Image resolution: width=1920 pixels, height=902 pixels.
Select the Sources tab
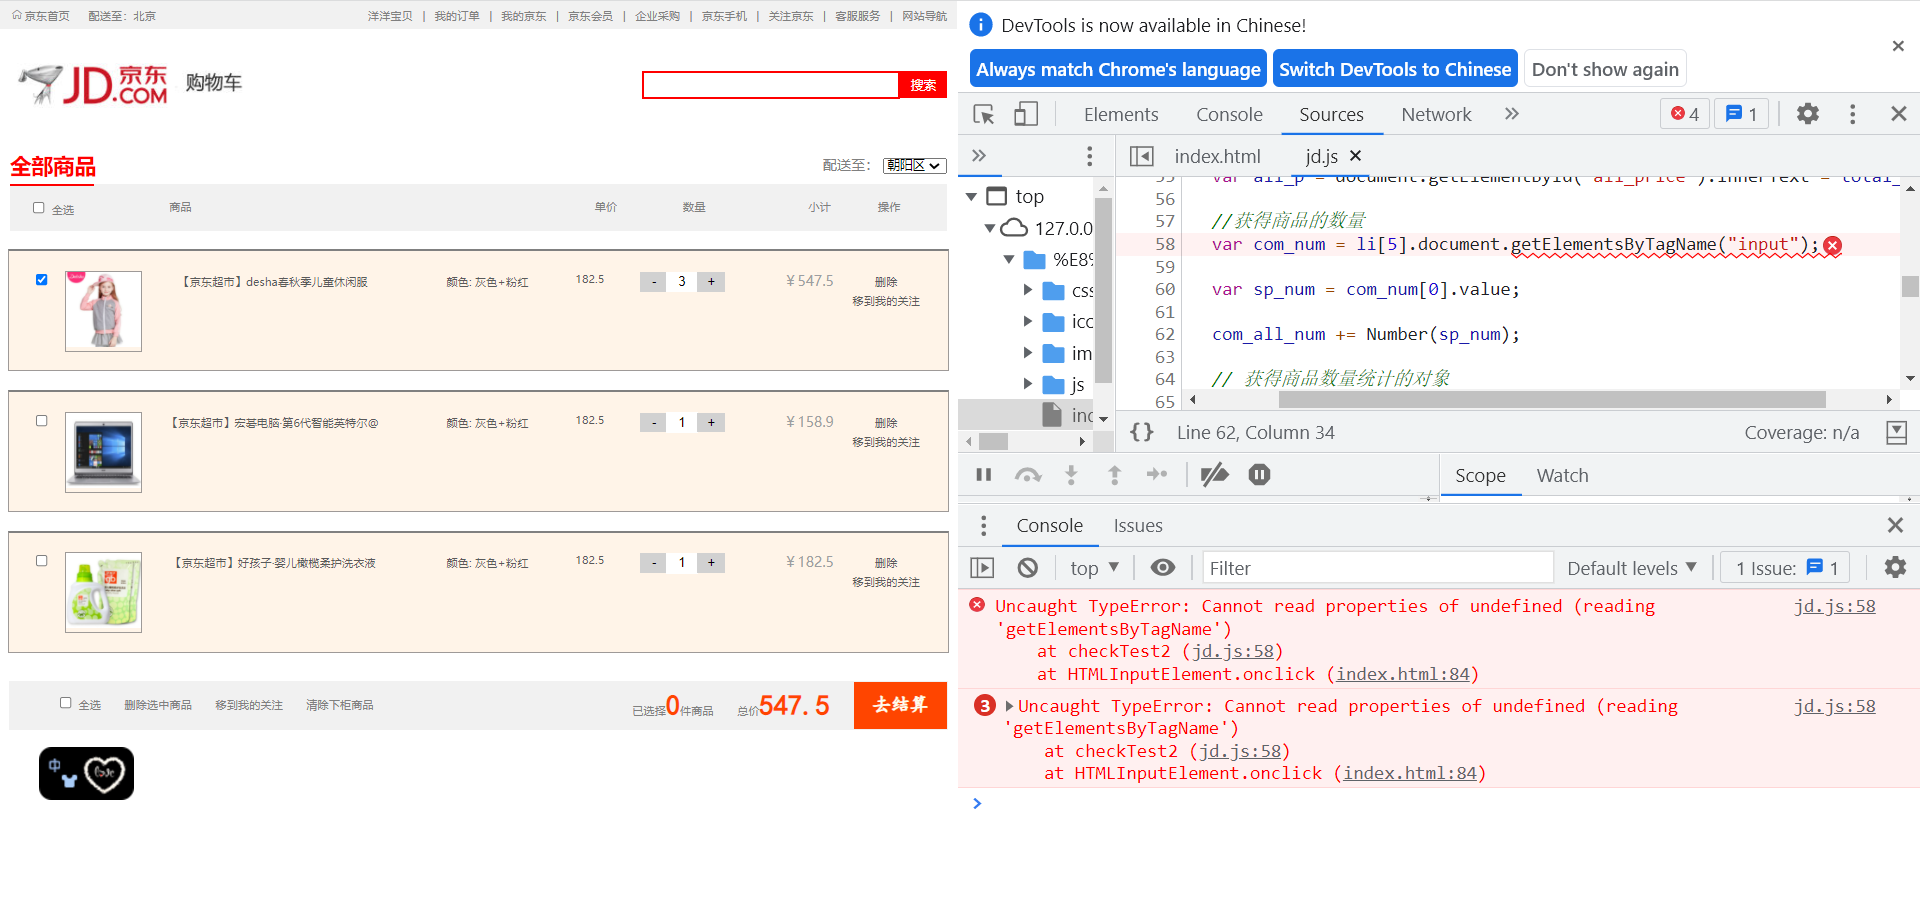[1331, 114]
